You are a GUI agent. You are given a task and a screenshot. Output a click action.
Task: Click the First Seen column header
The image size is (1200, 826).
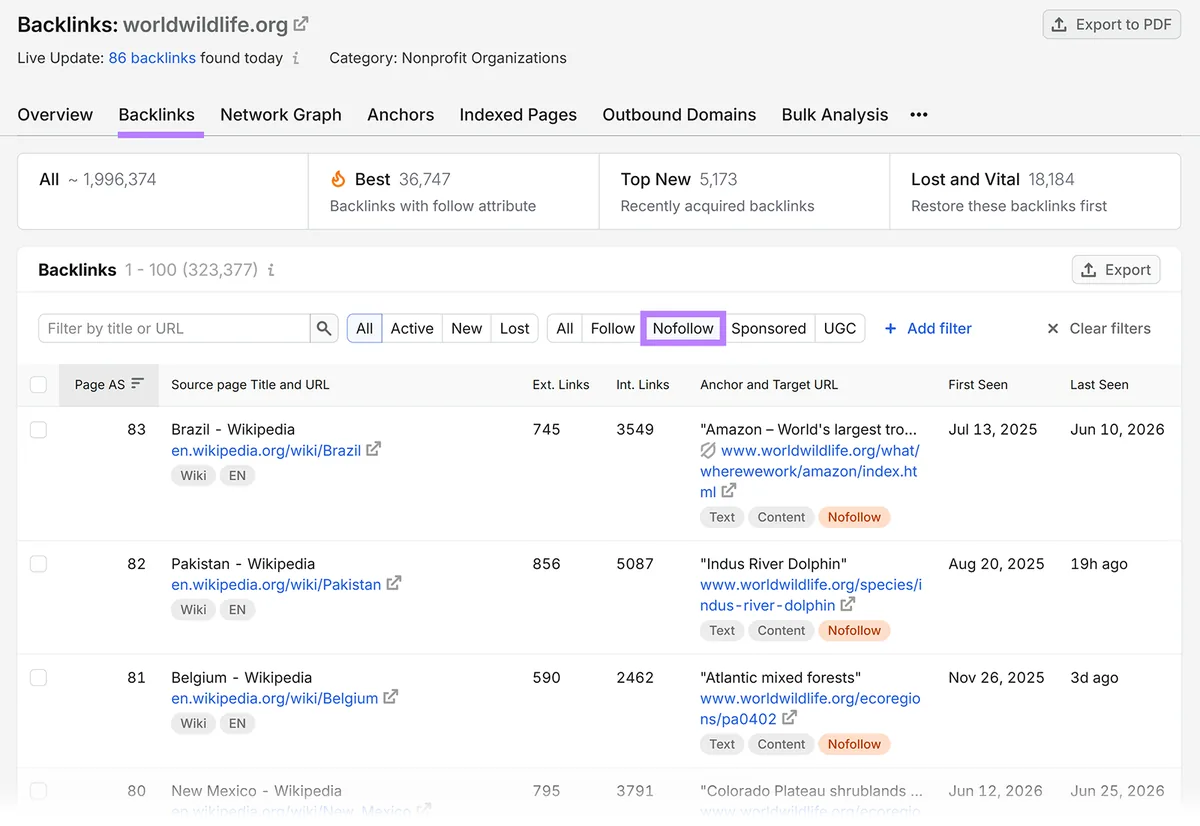tap(978, 384)
